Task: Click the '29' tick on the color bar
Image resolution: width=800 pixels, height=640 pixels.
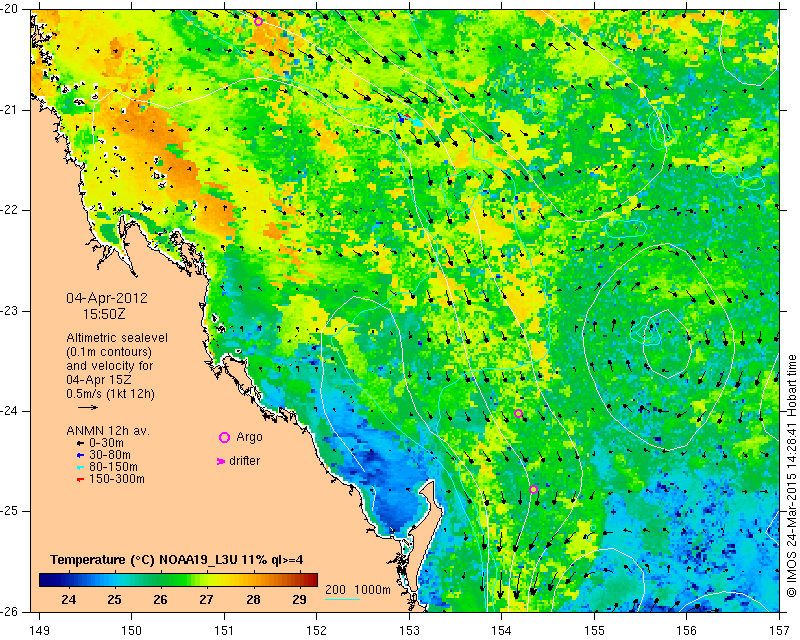Action: coord(299,599)
